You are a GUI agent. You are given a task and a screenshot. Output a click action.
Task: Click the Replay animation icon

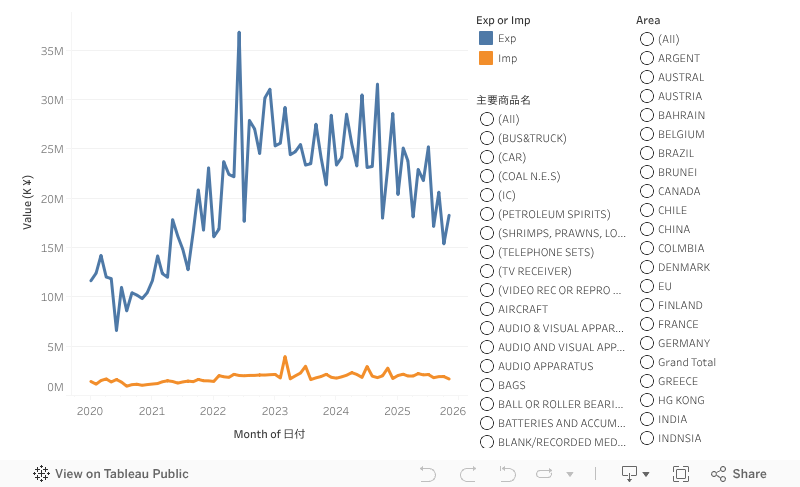point(544,474)
